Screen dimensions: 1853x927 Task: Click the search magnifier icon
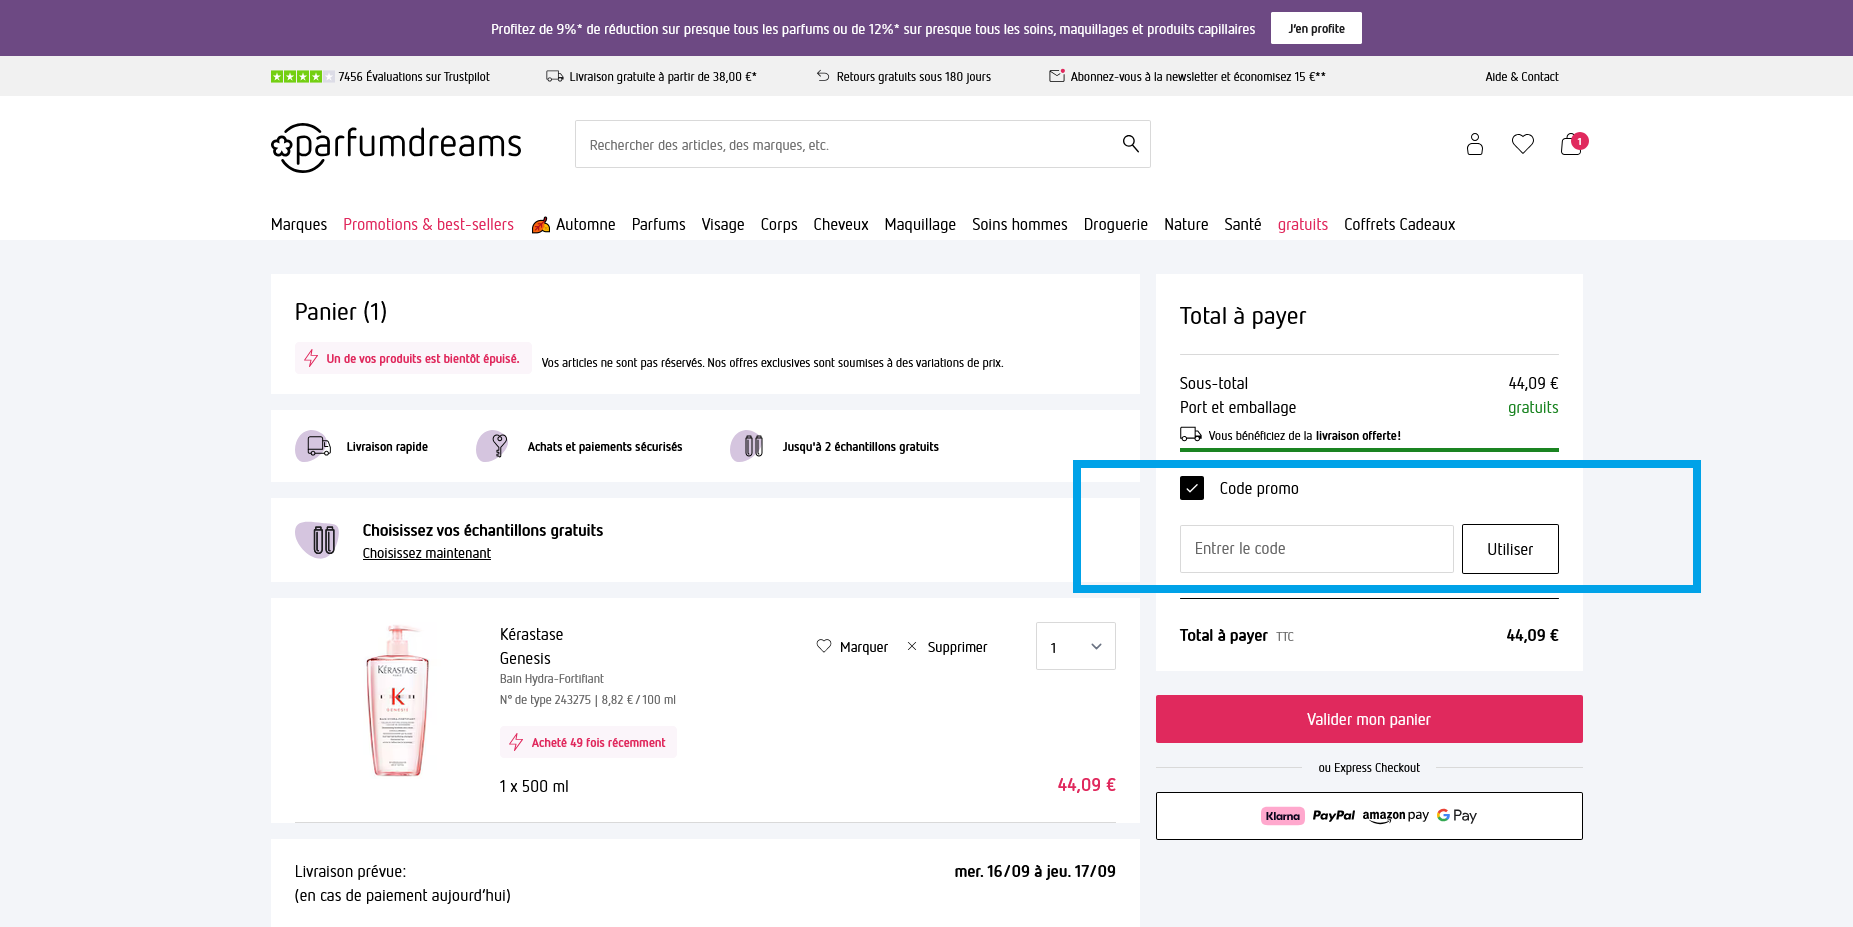coord(1131,144)
